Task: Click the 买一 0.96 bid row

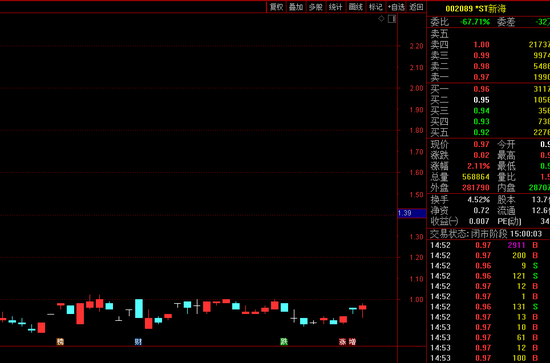Action: click(490, 89)
